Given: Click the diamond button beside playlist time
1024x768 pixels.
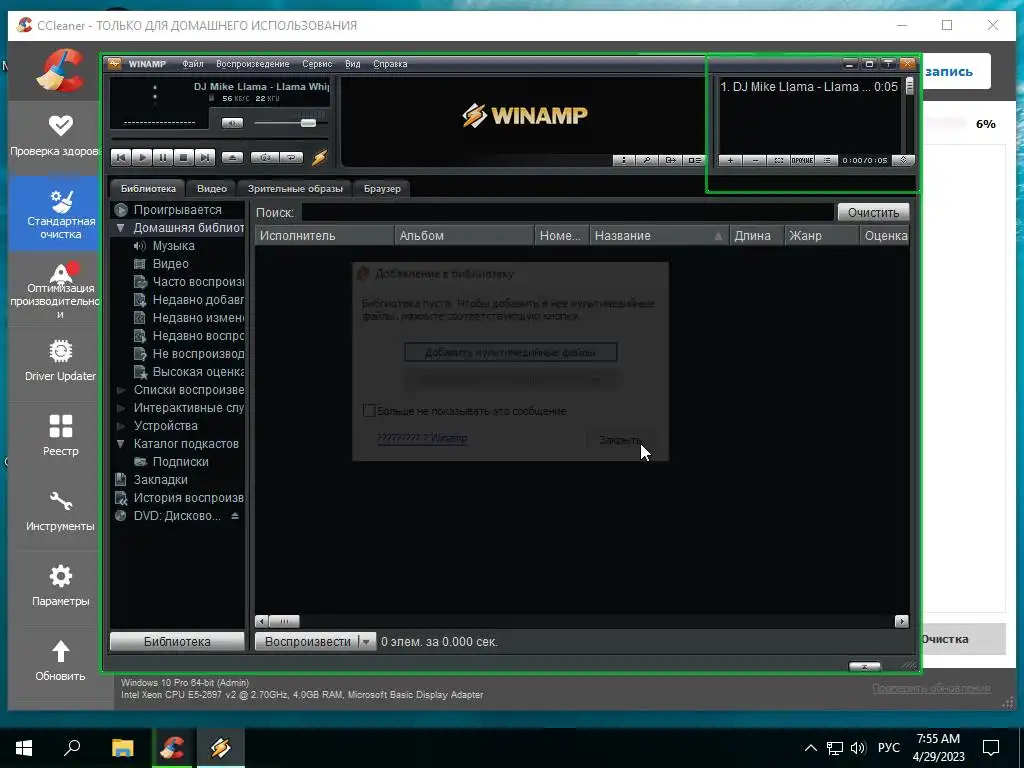Looking at the screenshot, I should pos(903,160).
